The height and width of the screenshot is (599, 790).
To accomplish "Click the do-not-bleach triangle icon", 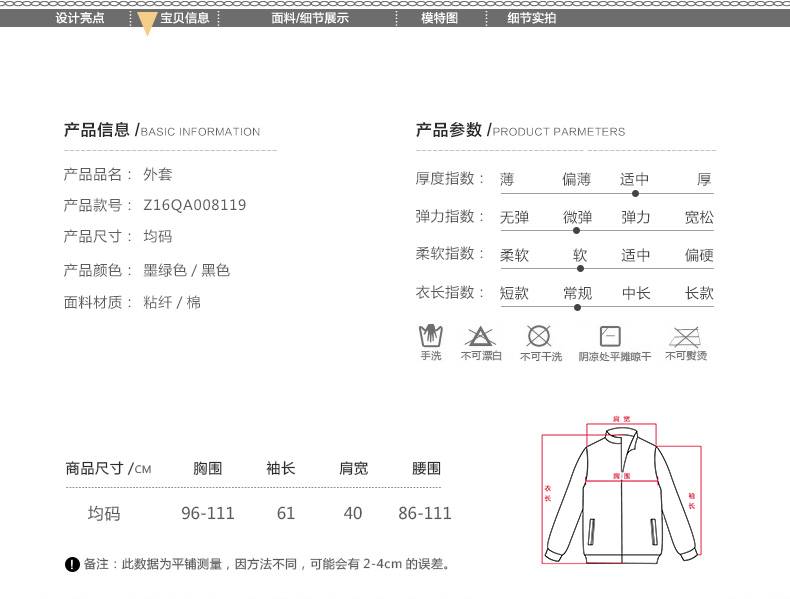I will 480,336.
